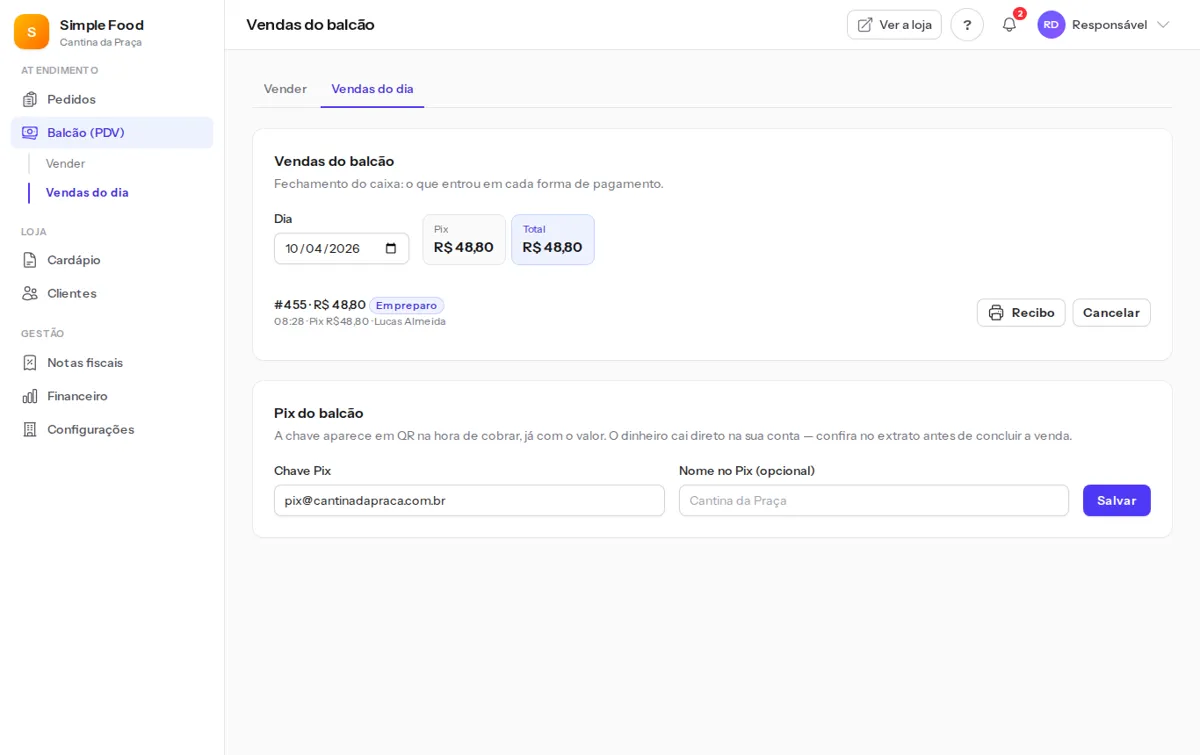Click the 'Pix do balcão' section heading
This screenshot has height=755, width=1200.
(319, 413)
